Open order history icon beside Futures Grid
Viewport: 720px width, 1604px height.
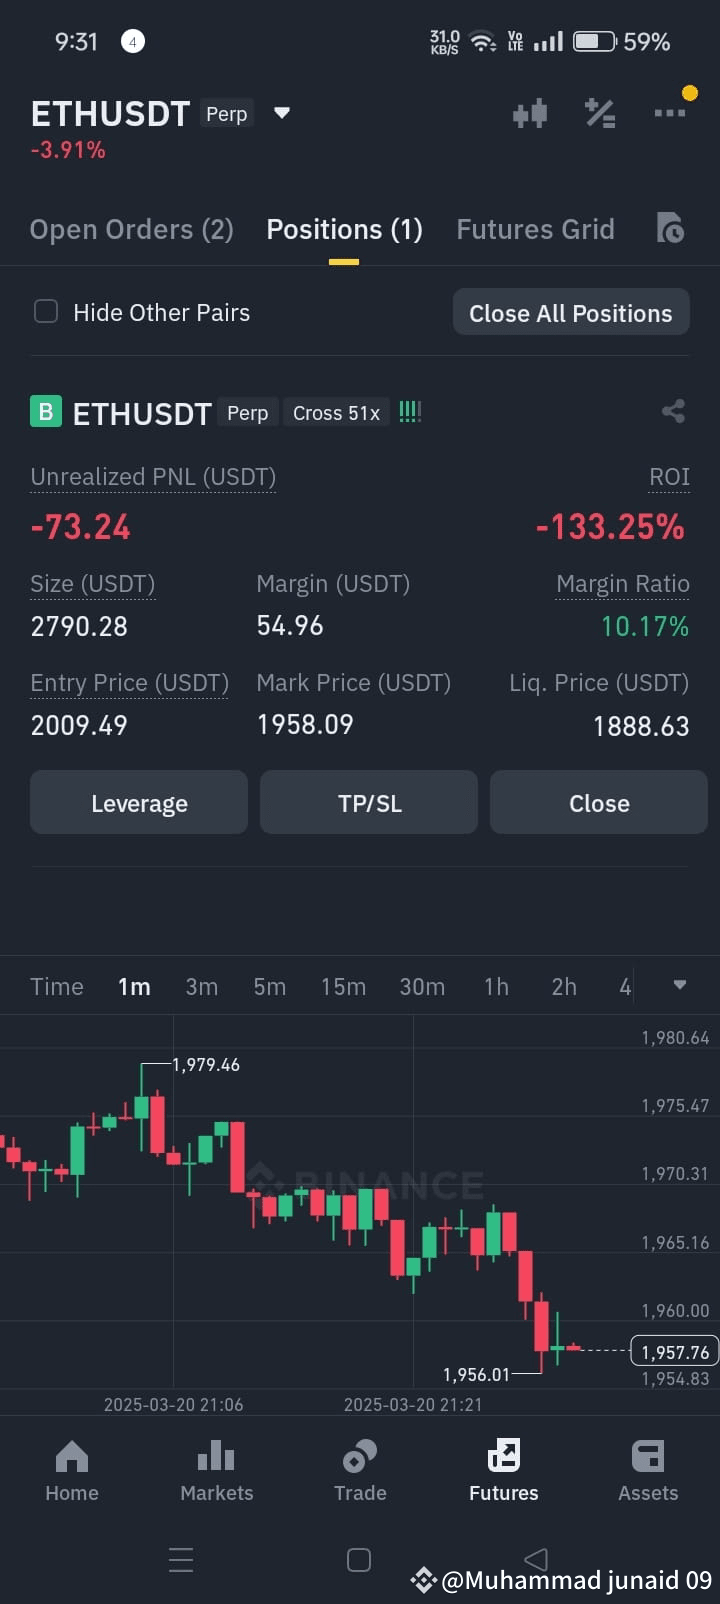(670, 228)
